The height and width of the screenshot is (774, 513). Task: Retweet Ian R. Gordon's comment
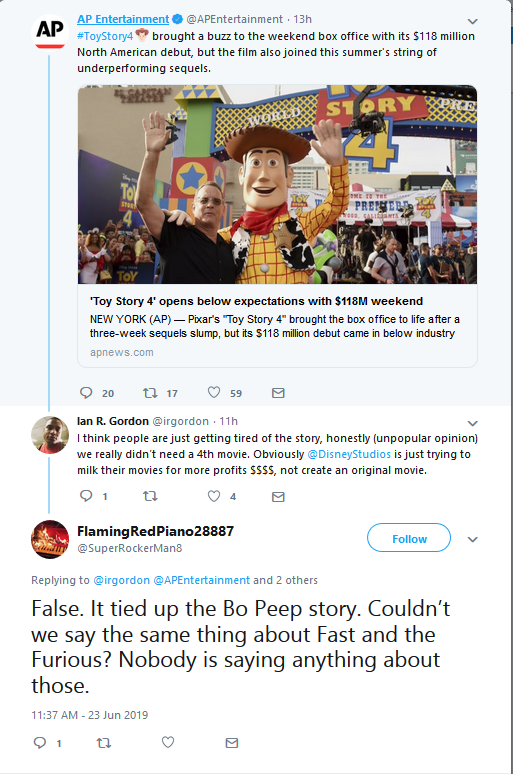tap(150, 496)
